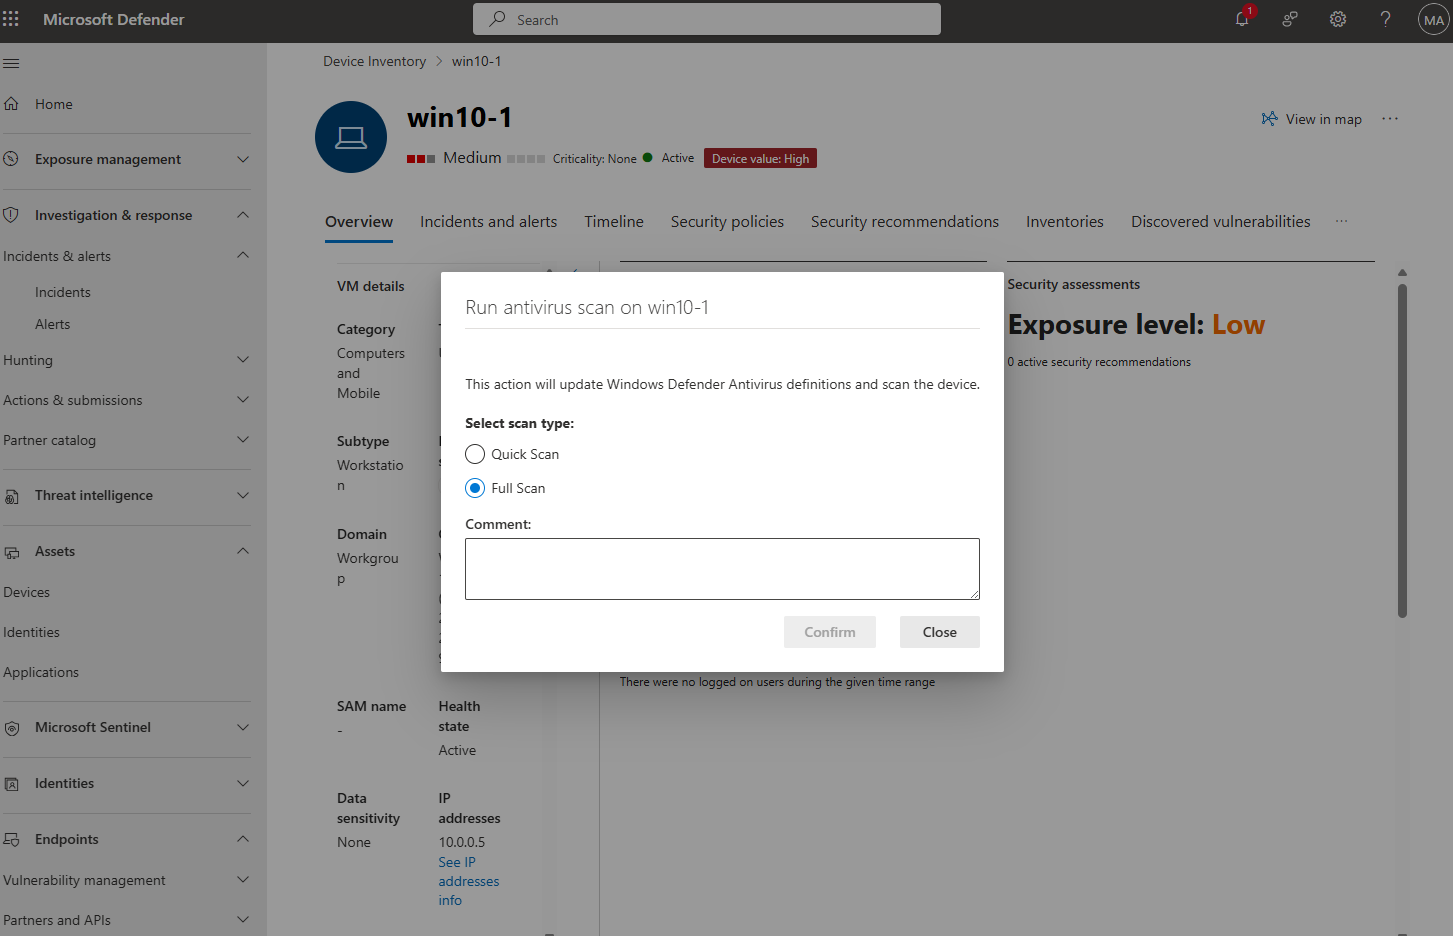Click the Comment text box

(x=722, y=569)
